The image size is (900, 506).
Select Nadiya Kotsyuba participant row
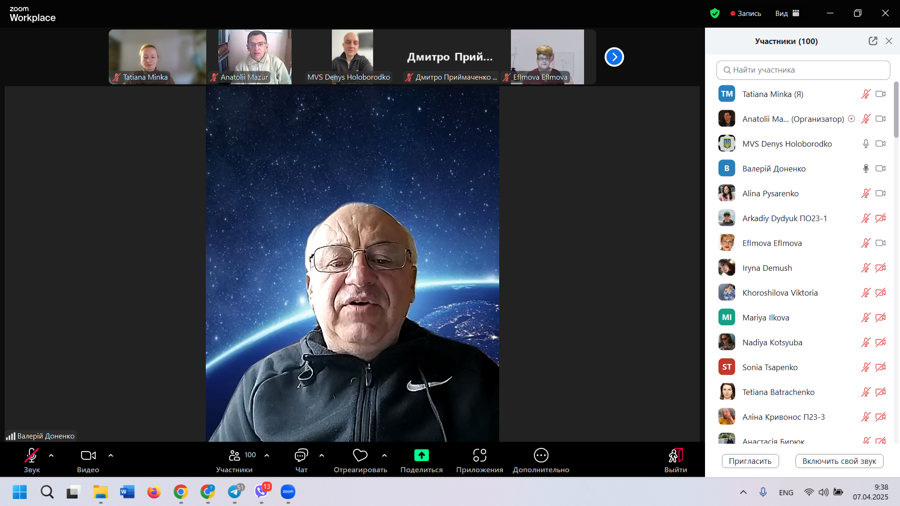click(803, 342)
